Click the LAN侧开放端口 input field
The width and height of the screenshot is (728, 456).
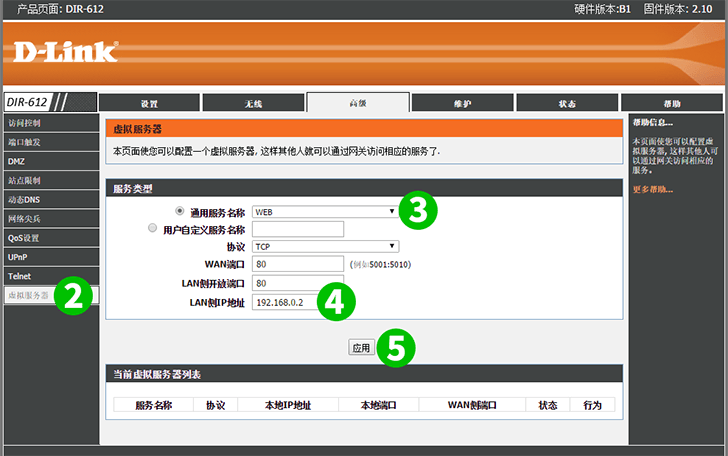pos(298,283)
